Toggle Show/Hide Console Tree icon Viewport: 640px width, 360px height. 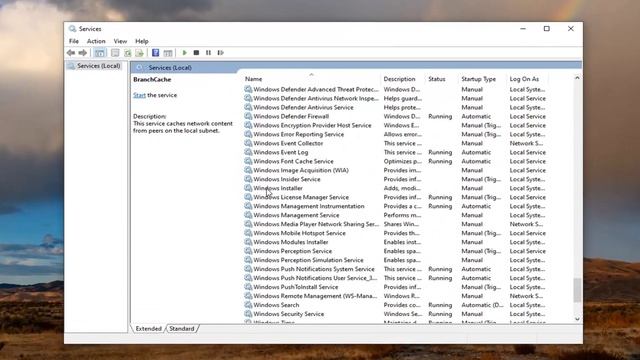coord(99,53)
